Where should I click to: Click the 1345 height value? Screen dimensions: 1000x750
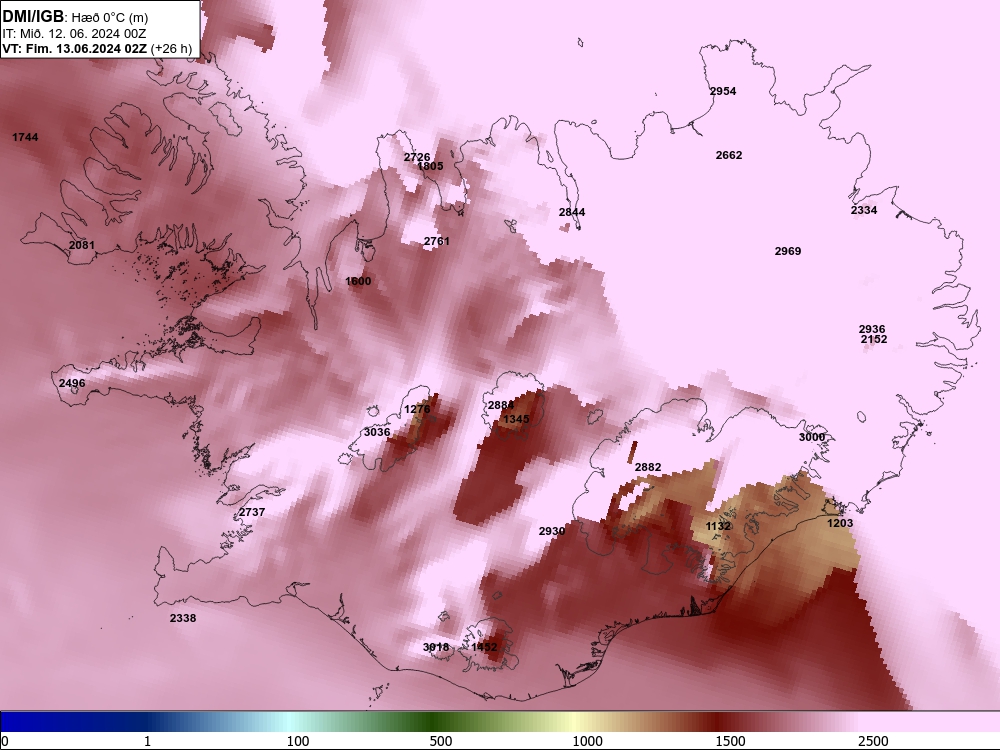516,419
